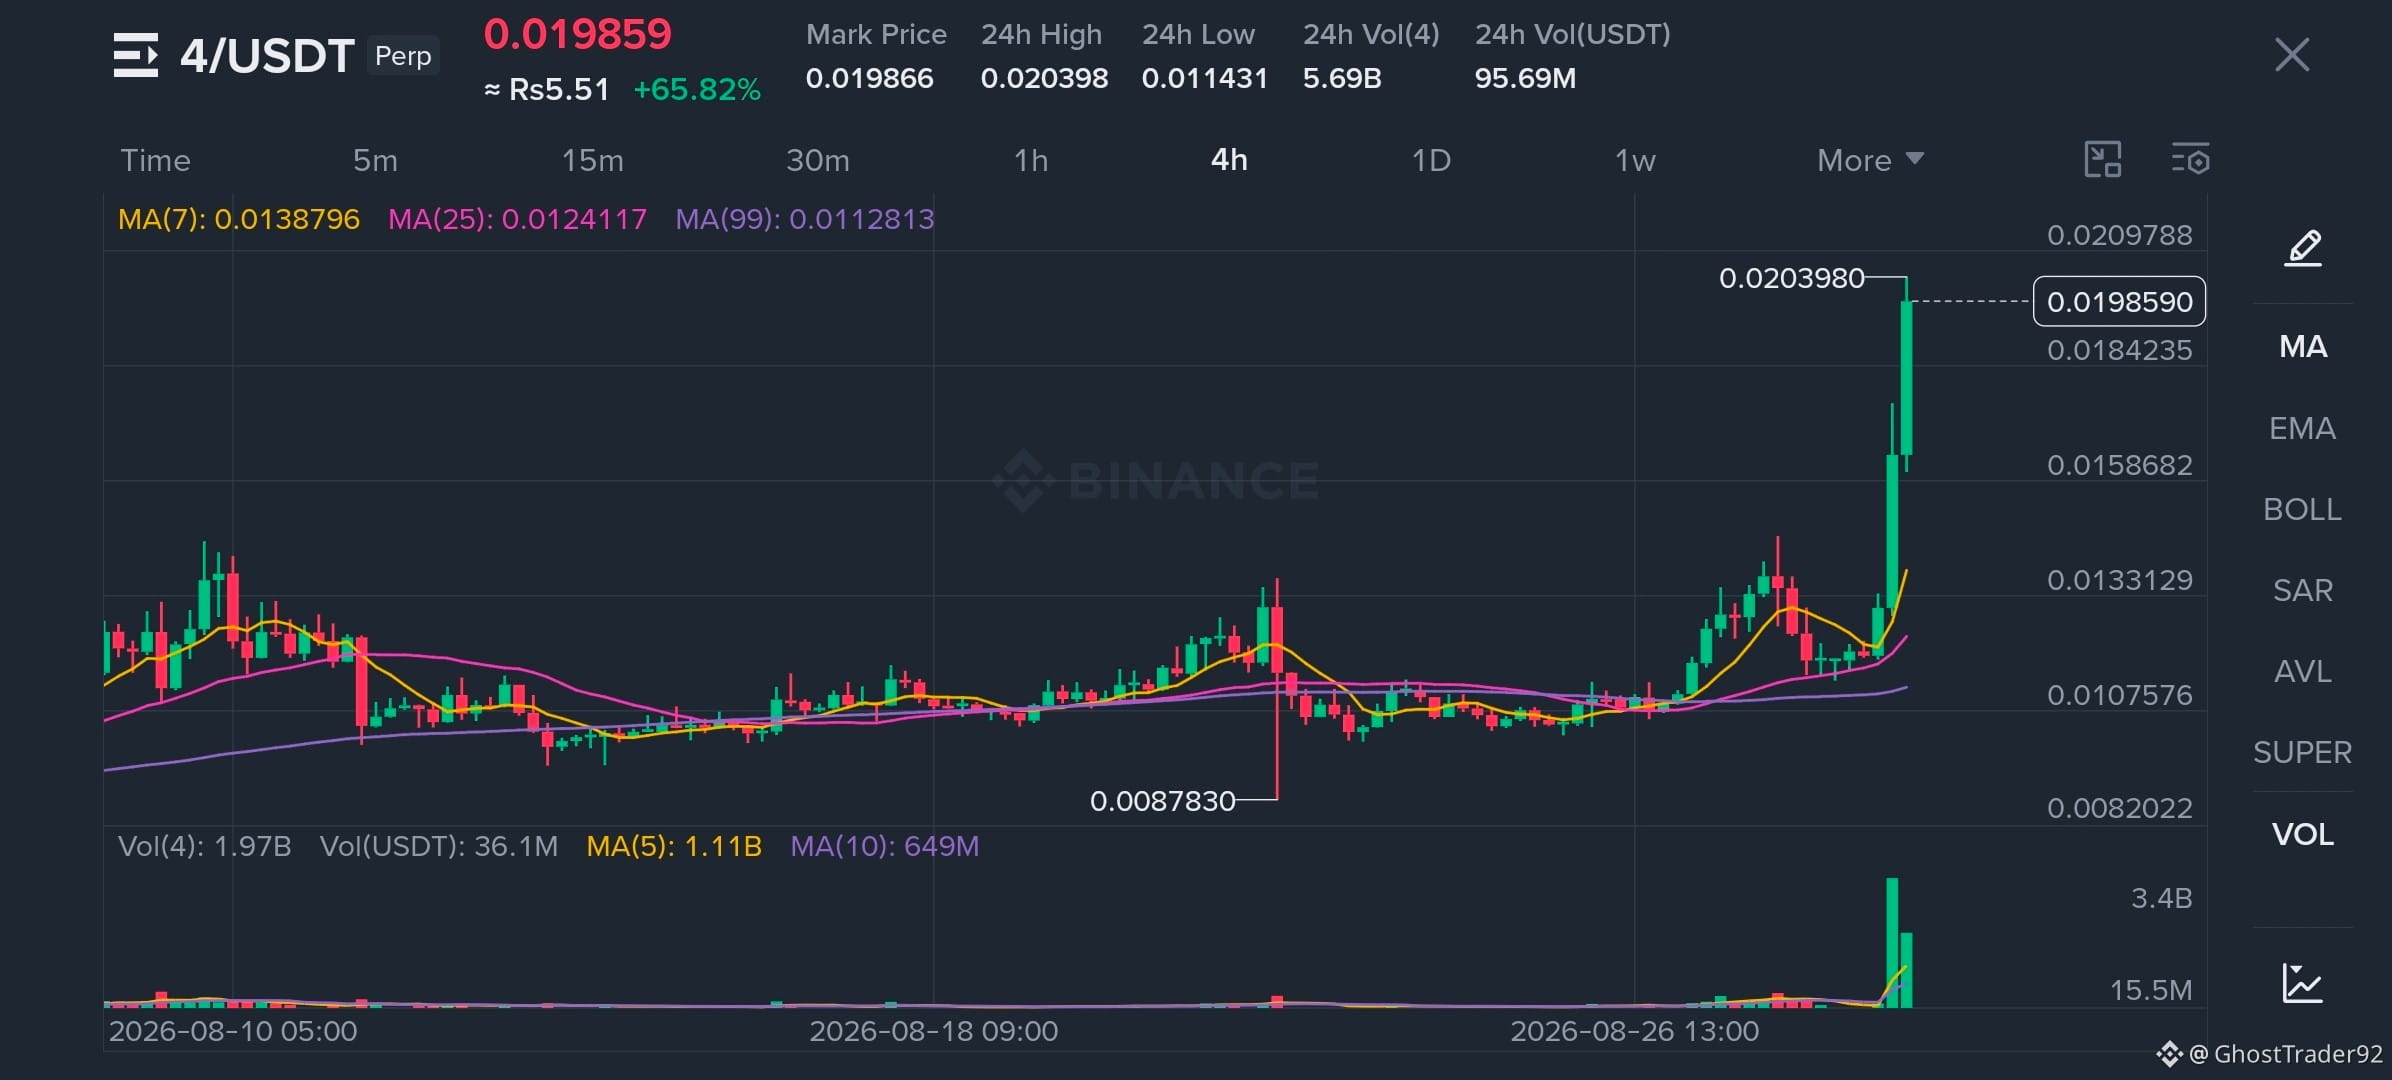The width and height of the screenshot is (2392, 1080).
Task: Tap the volume MA(10) 649M label
Action: pyautogui.click(x=885, y=846)
